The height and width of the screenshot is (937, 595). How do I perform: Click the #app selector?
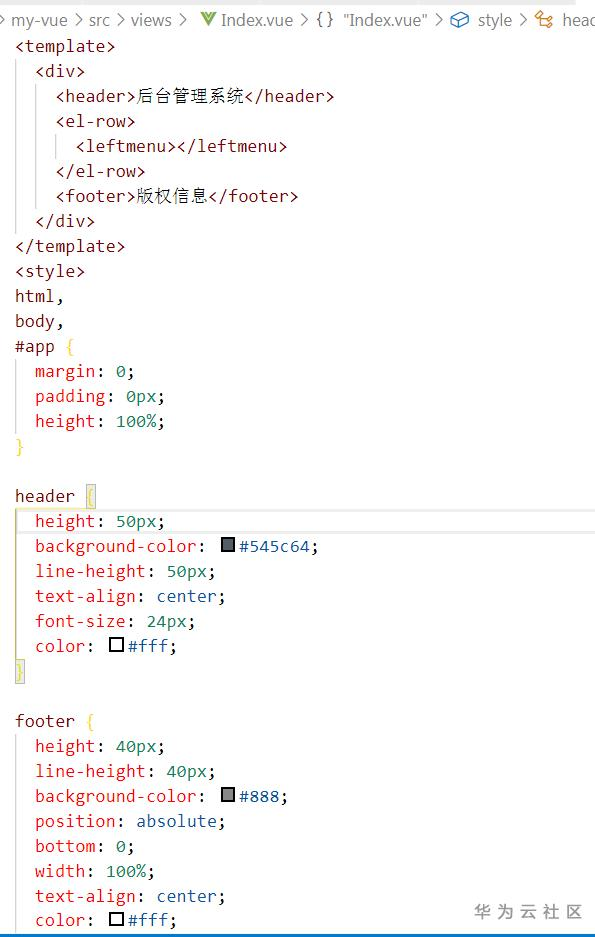pyautogui.click(x=35, y=347)
